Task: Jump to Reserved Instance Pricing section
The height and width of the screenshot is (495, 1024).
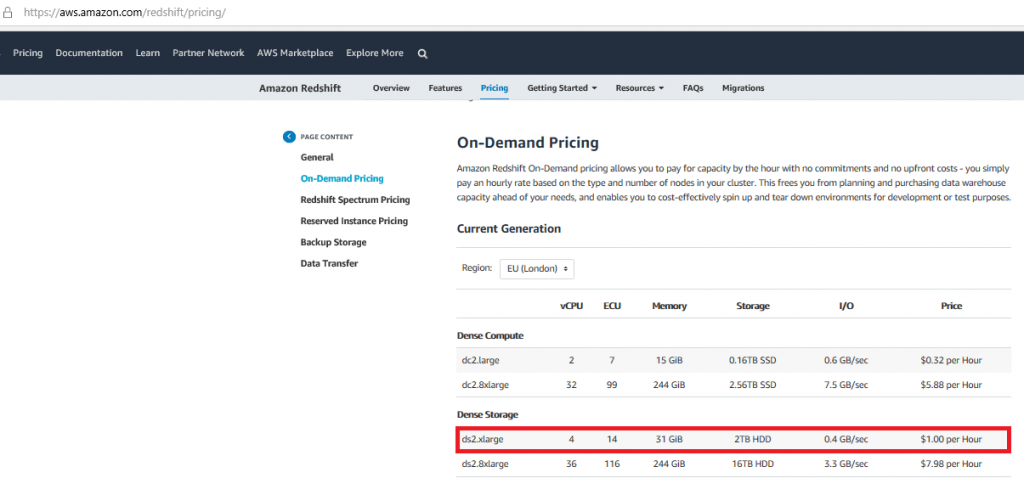Action: coord(354,221)
